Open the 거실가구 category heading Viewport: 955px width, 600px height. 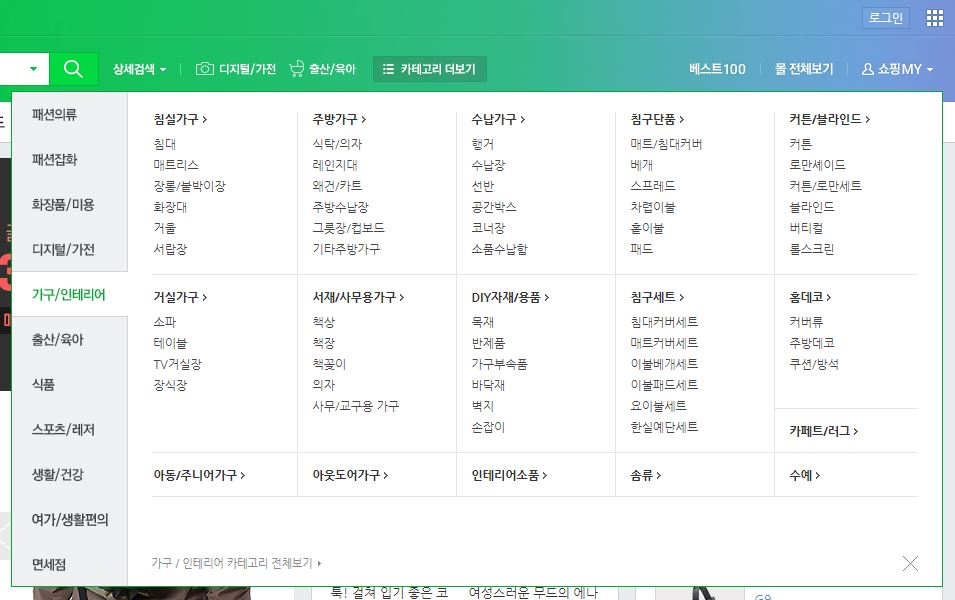tap(180, 297)
